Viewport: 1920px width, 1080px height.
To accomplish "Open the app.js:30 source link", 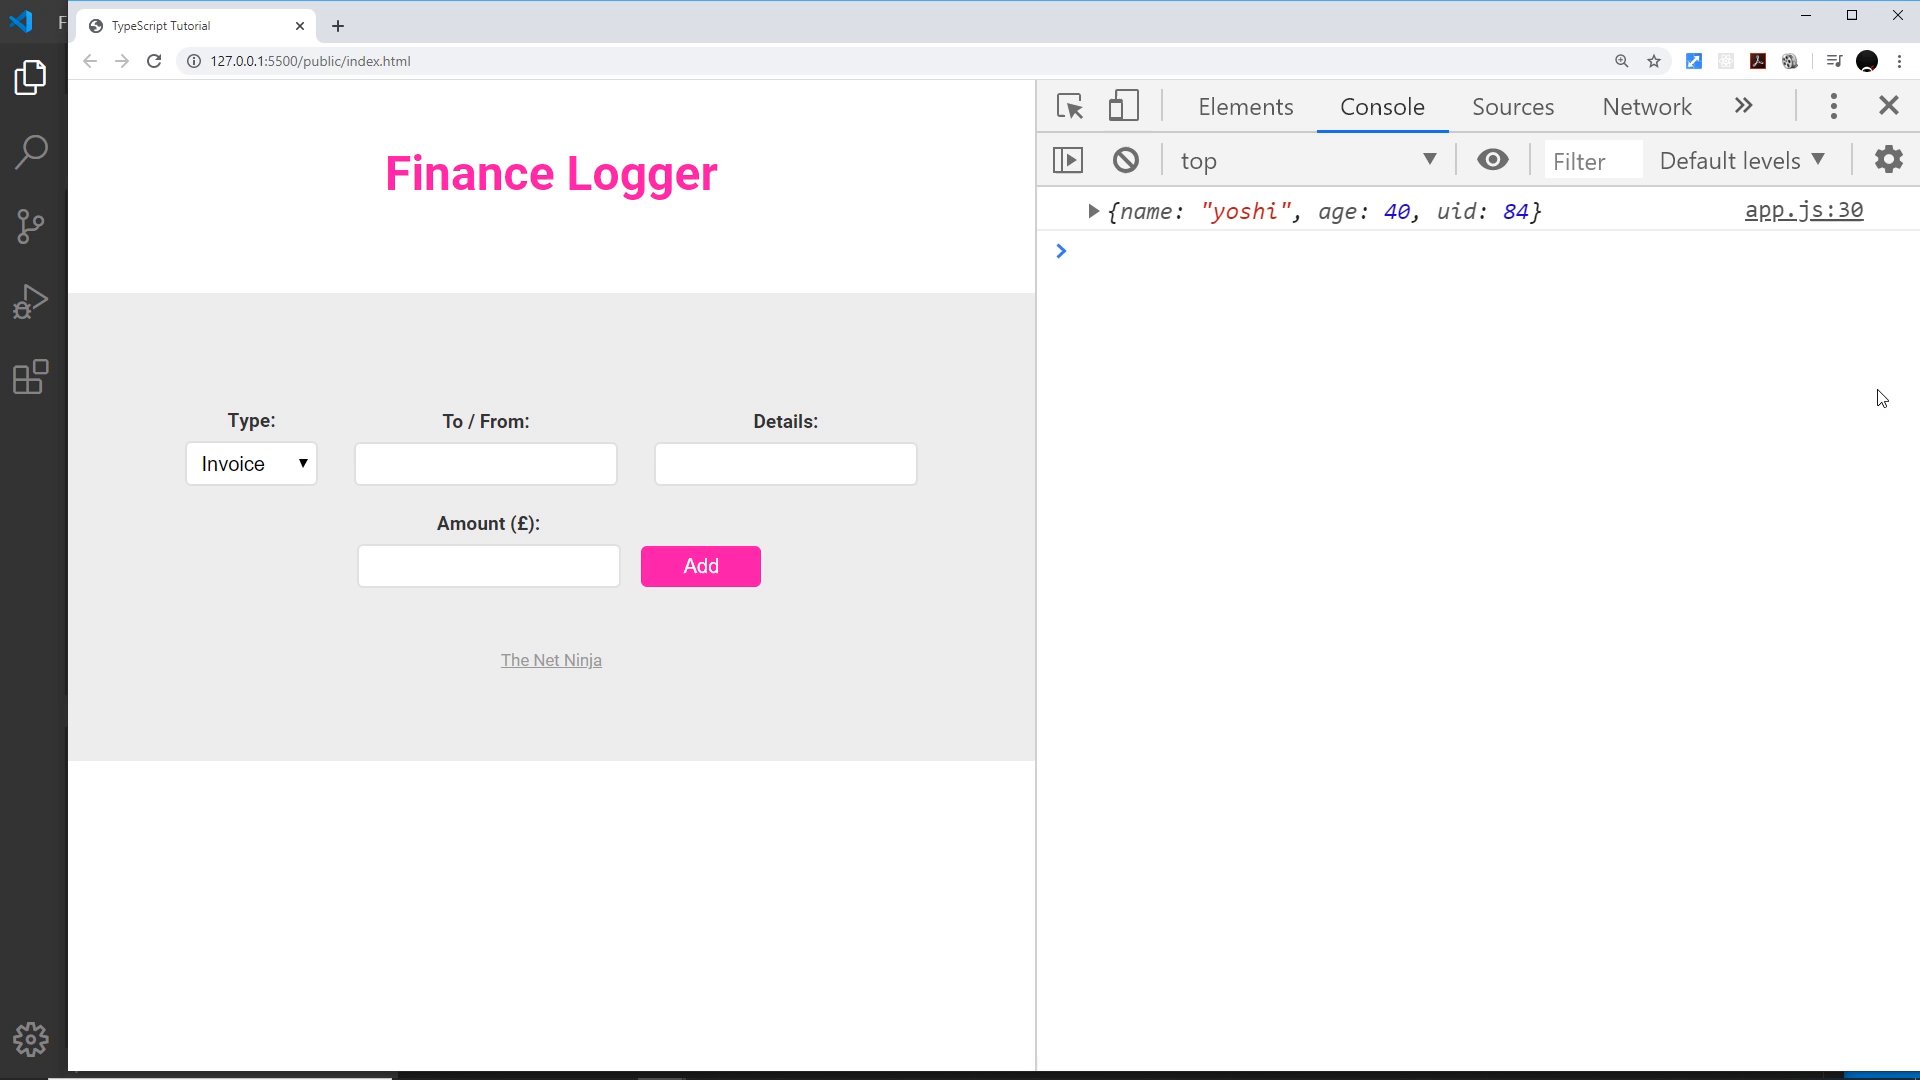I will tap(1804, 210).
